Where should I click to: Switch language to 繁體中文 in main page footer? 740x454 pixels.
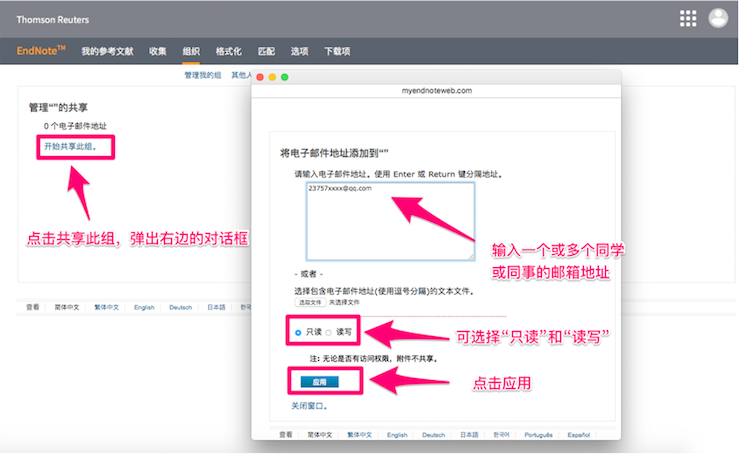(x=107, y=307)
